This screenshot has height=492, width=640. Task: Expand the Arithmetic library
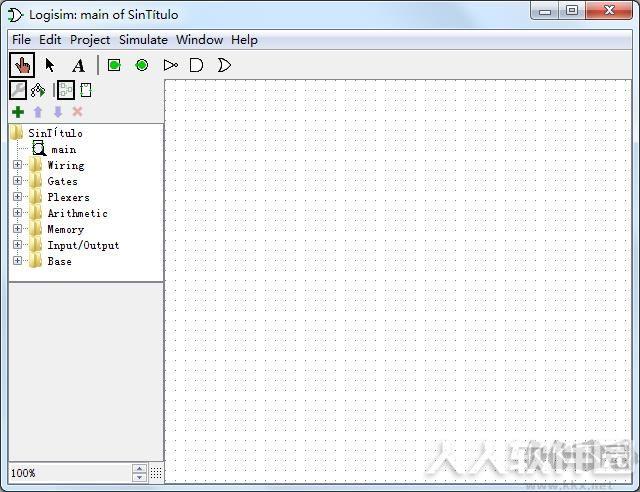[x=17, y=212]
